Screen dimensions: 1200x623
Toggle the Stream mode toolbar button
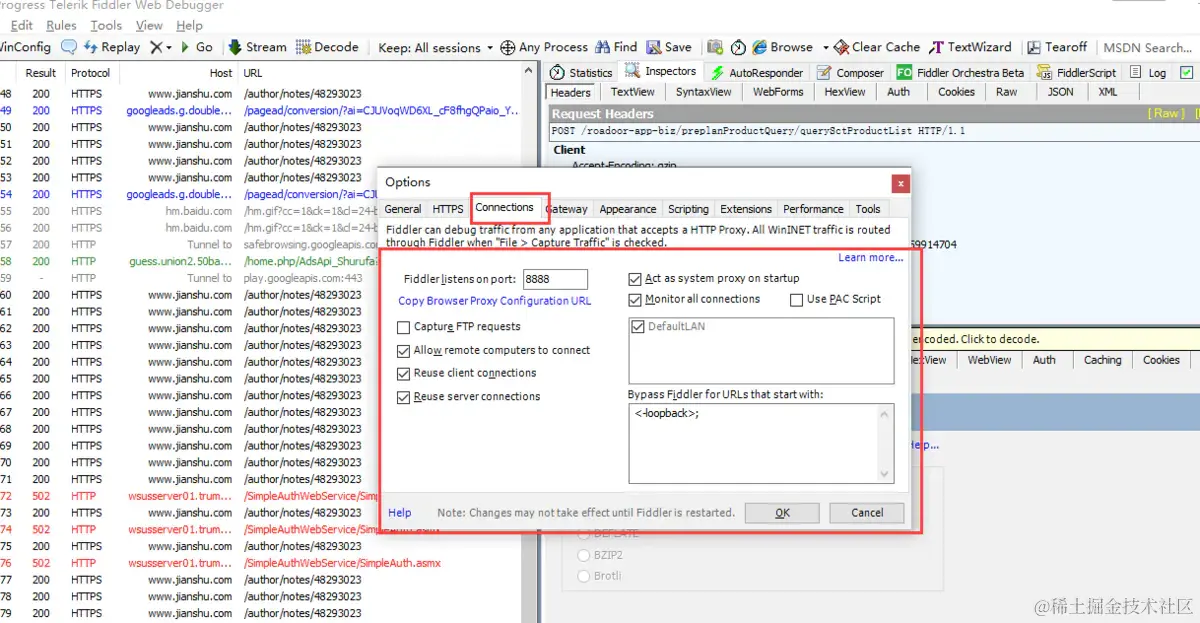(x=258, y=47)
